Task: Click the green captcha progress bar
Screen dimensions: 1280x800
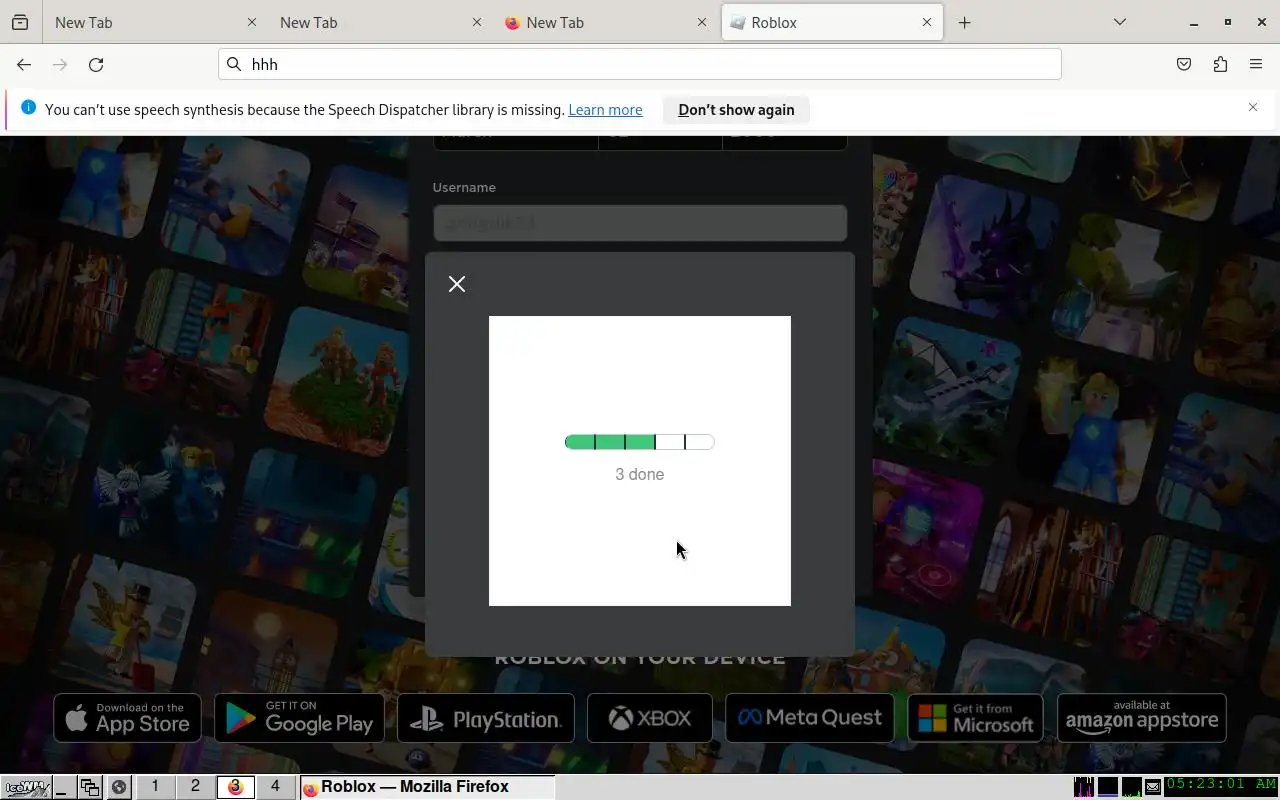Action: click(x=640, y=442)
